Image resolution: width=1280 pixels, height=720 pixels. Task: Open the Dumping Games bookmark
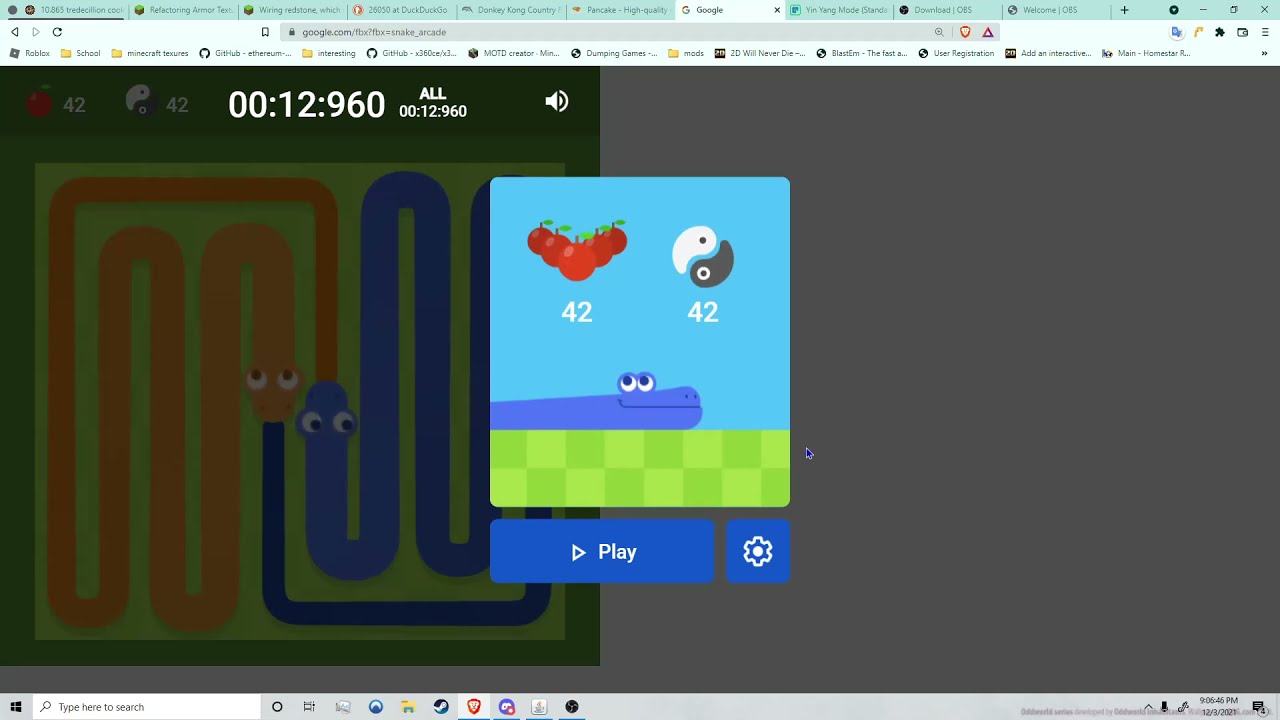pos(614,53)
